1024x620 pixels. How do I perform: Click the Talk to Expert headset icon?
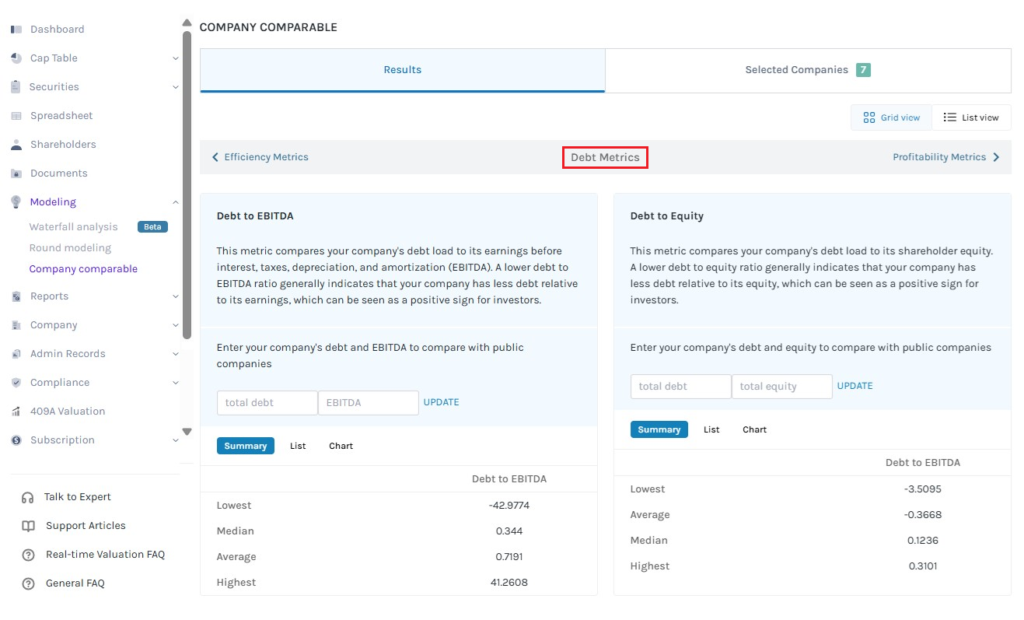[27, 497]
